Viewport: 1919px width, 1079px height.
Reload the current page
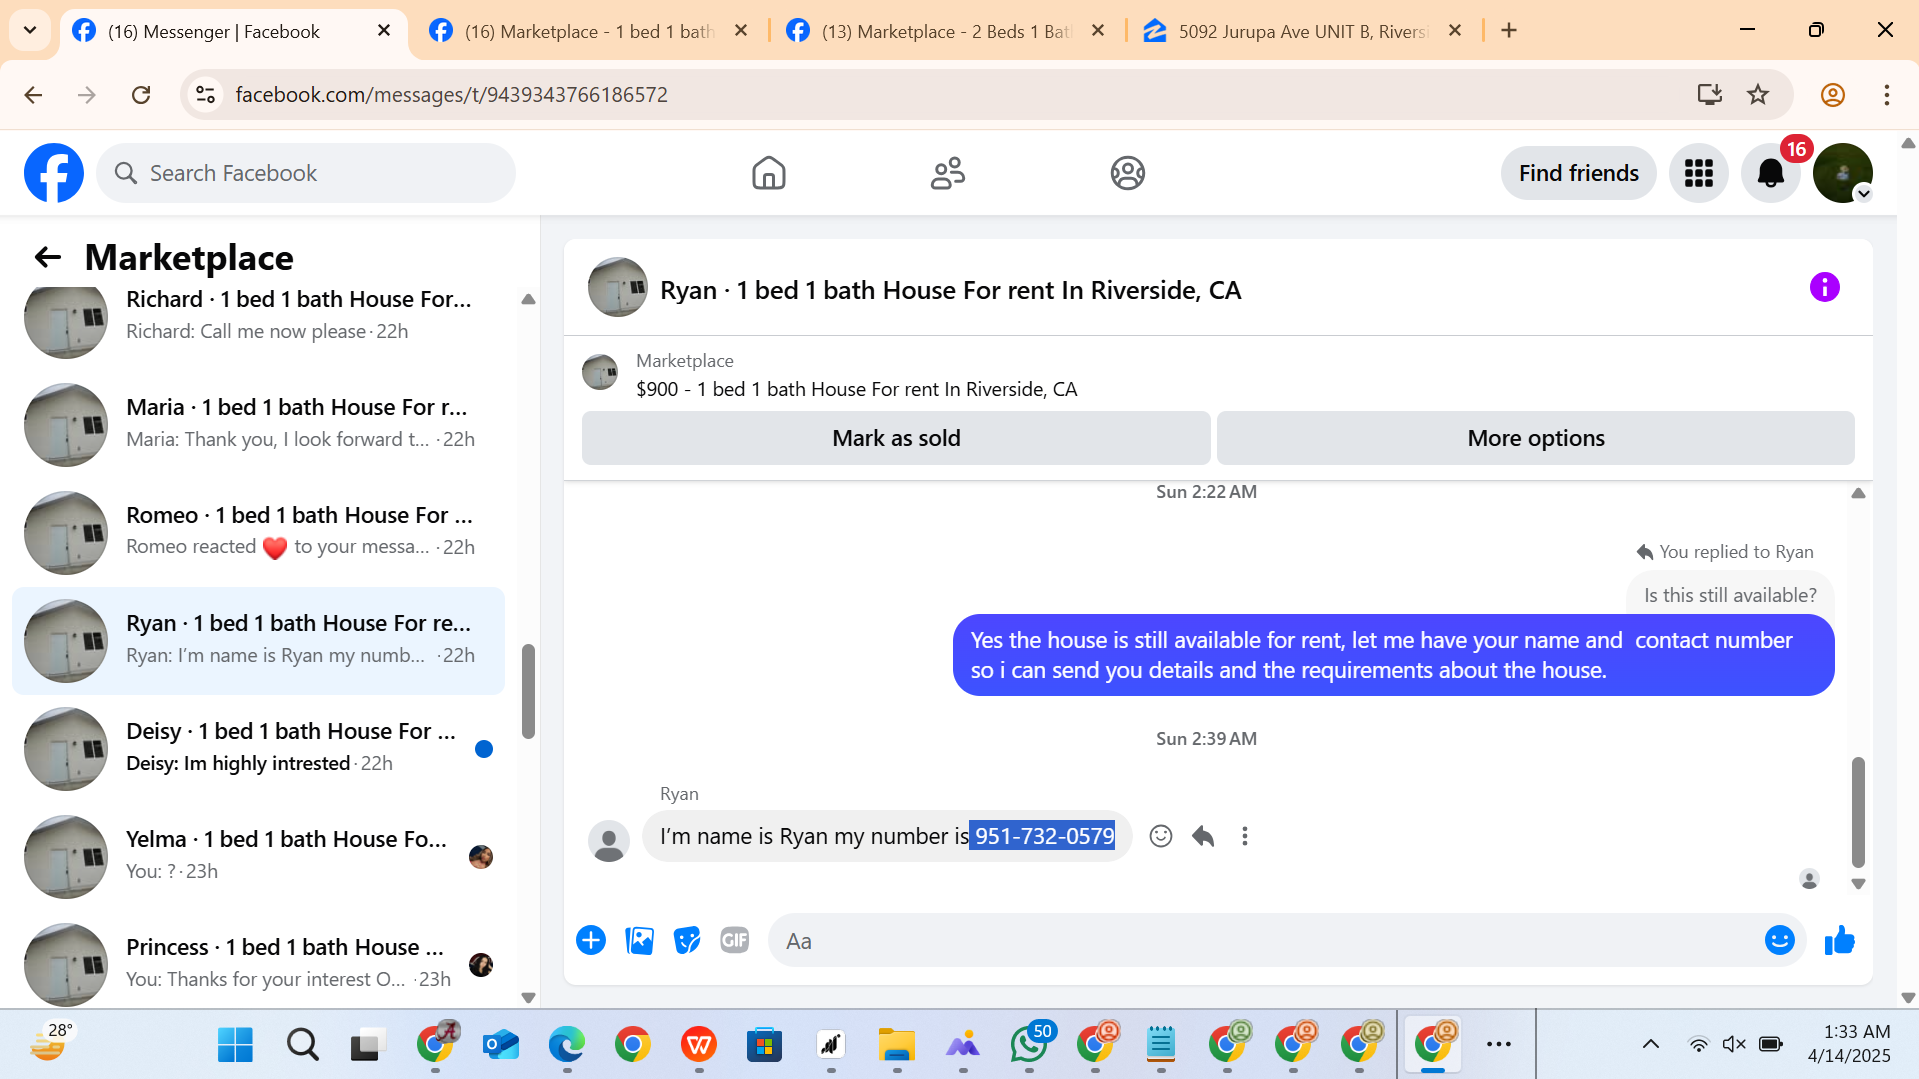(141, 95)
